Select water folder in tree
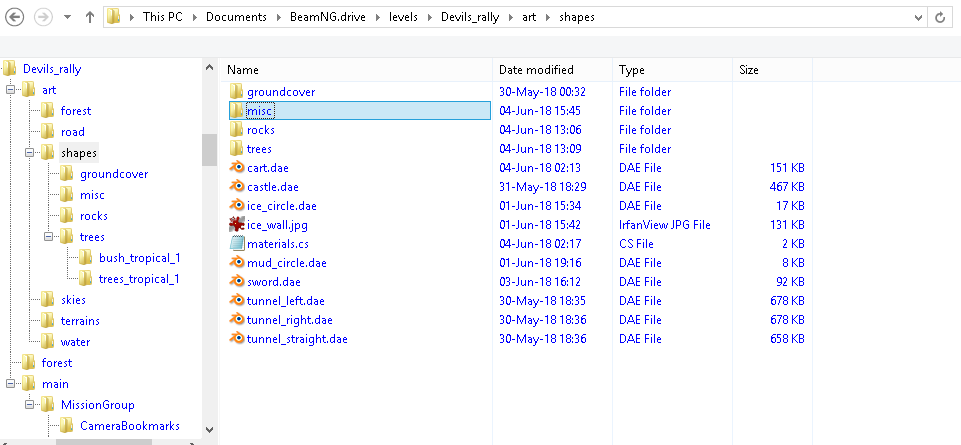Viewport: 961px width, 445px height. pyautogui.click(x=75, y=342)
